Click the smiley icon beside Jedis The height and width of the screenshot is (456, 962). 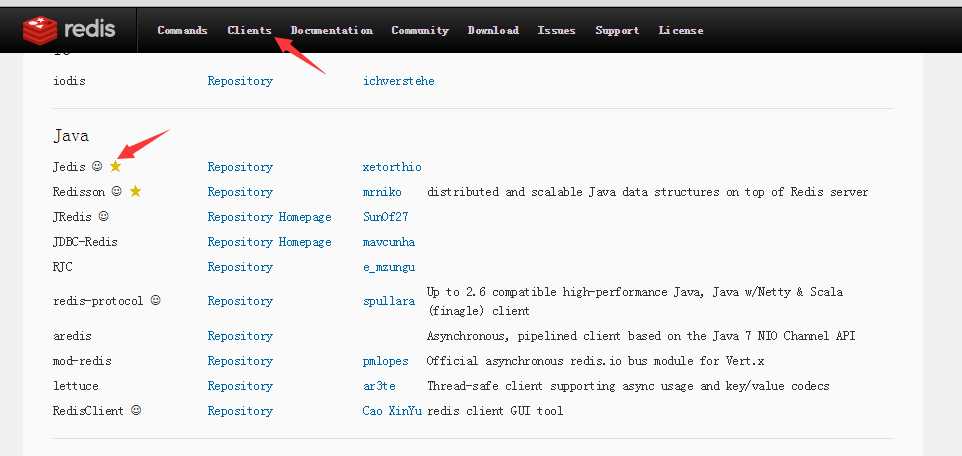pyautogui.click(x=97, y=166)
